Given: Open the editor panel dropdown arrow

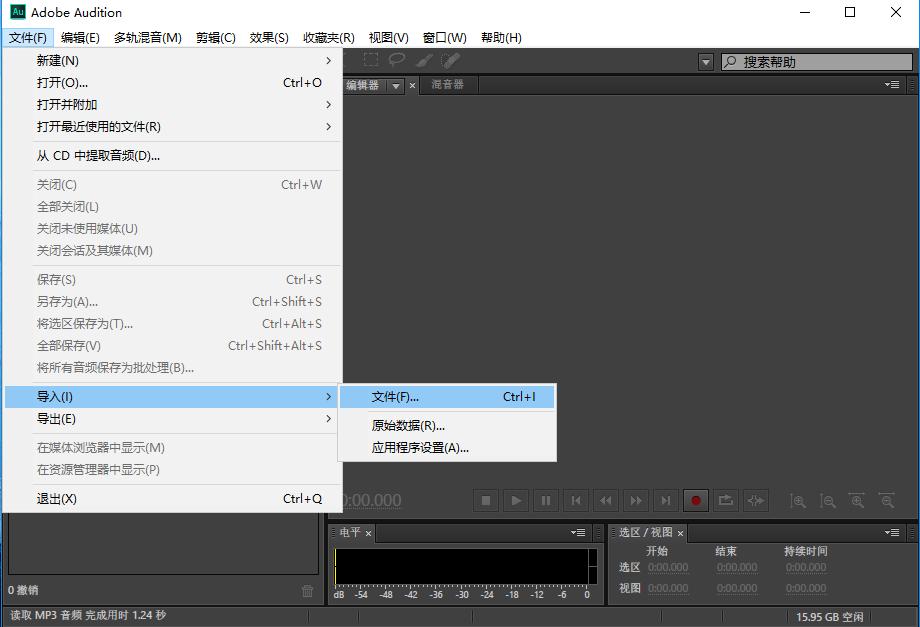Looking at the screenshot, I should [x=396, y=85].
